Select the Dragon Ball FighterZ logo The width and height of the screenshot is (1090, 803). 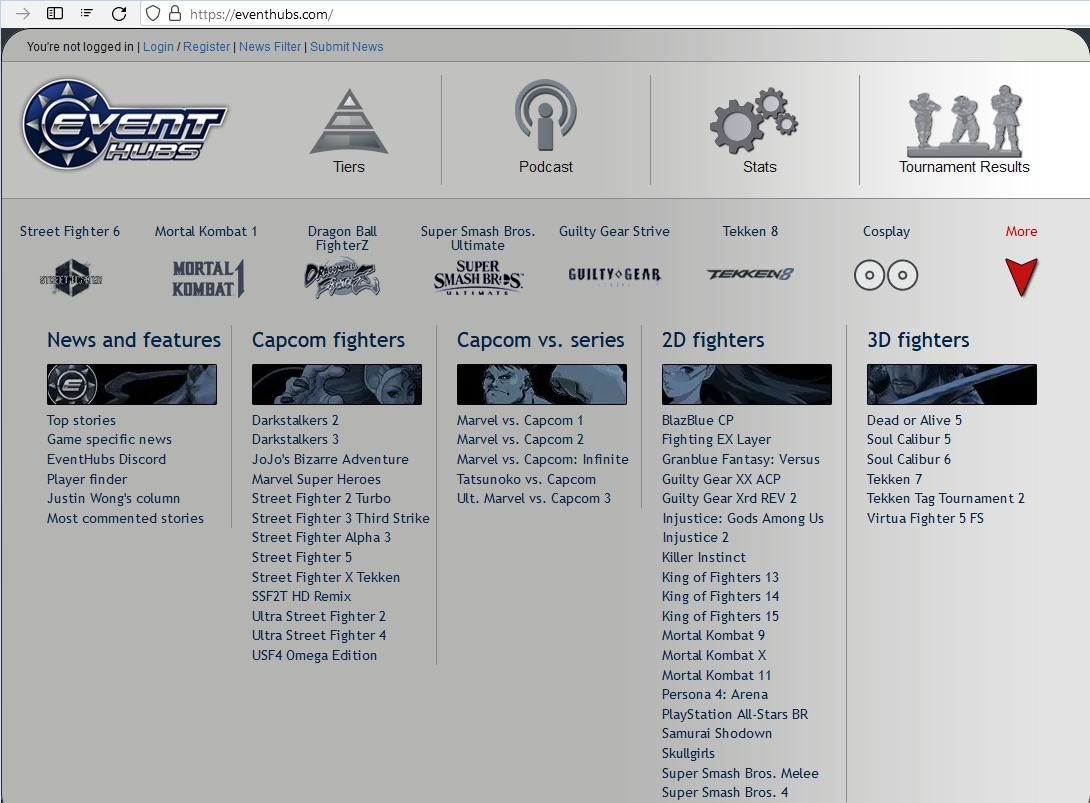(342, 278)
